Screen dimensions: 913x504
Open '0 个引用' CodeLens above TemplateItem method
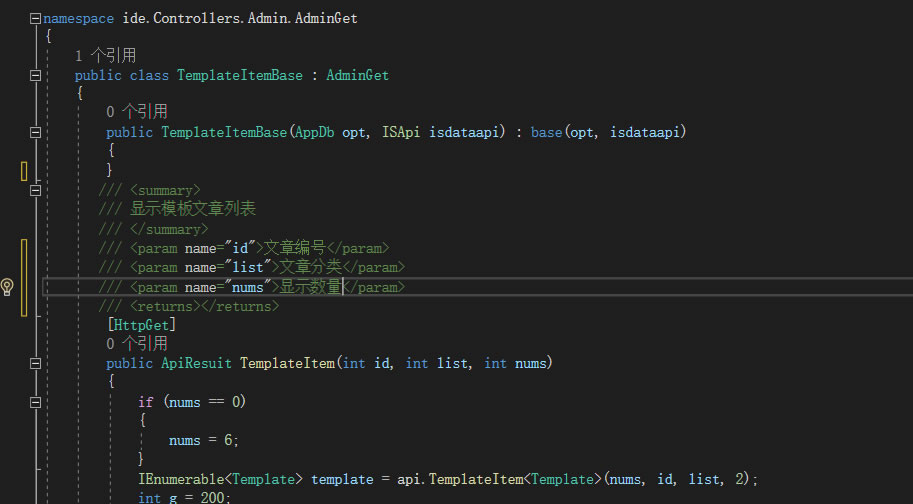click(137, 344)
